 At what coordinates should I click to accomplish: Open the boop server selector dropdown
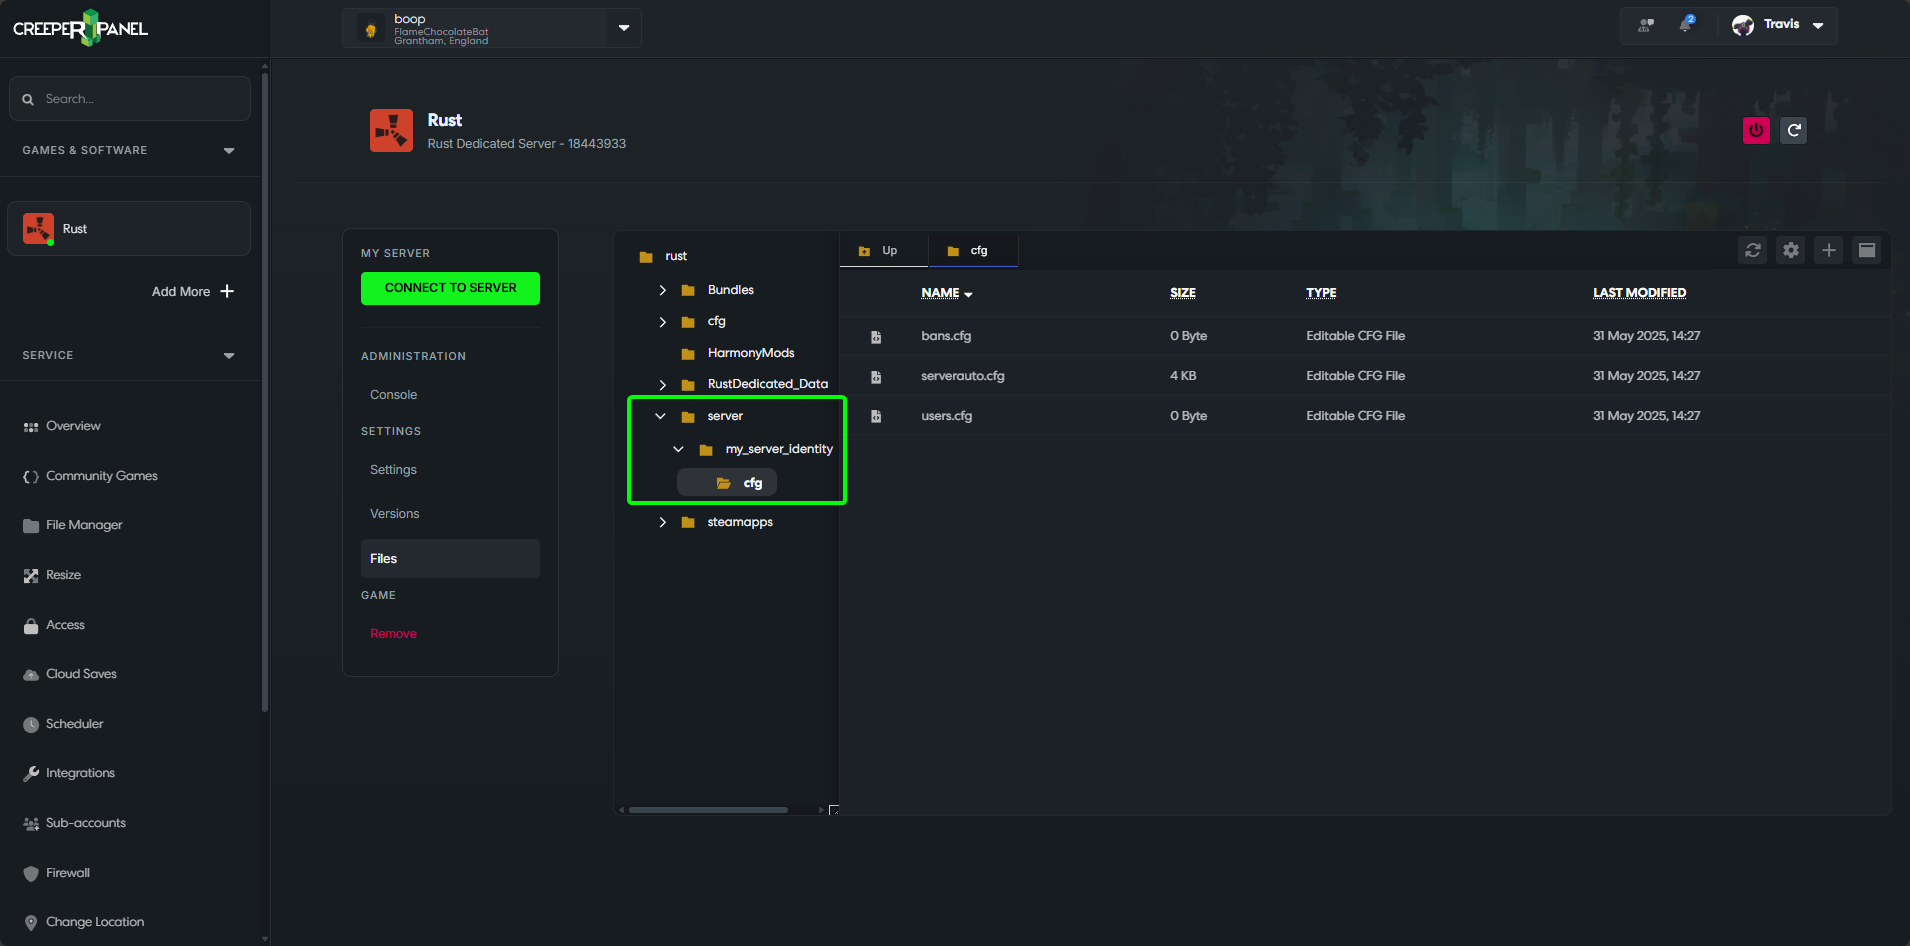(x=624, y=28)
